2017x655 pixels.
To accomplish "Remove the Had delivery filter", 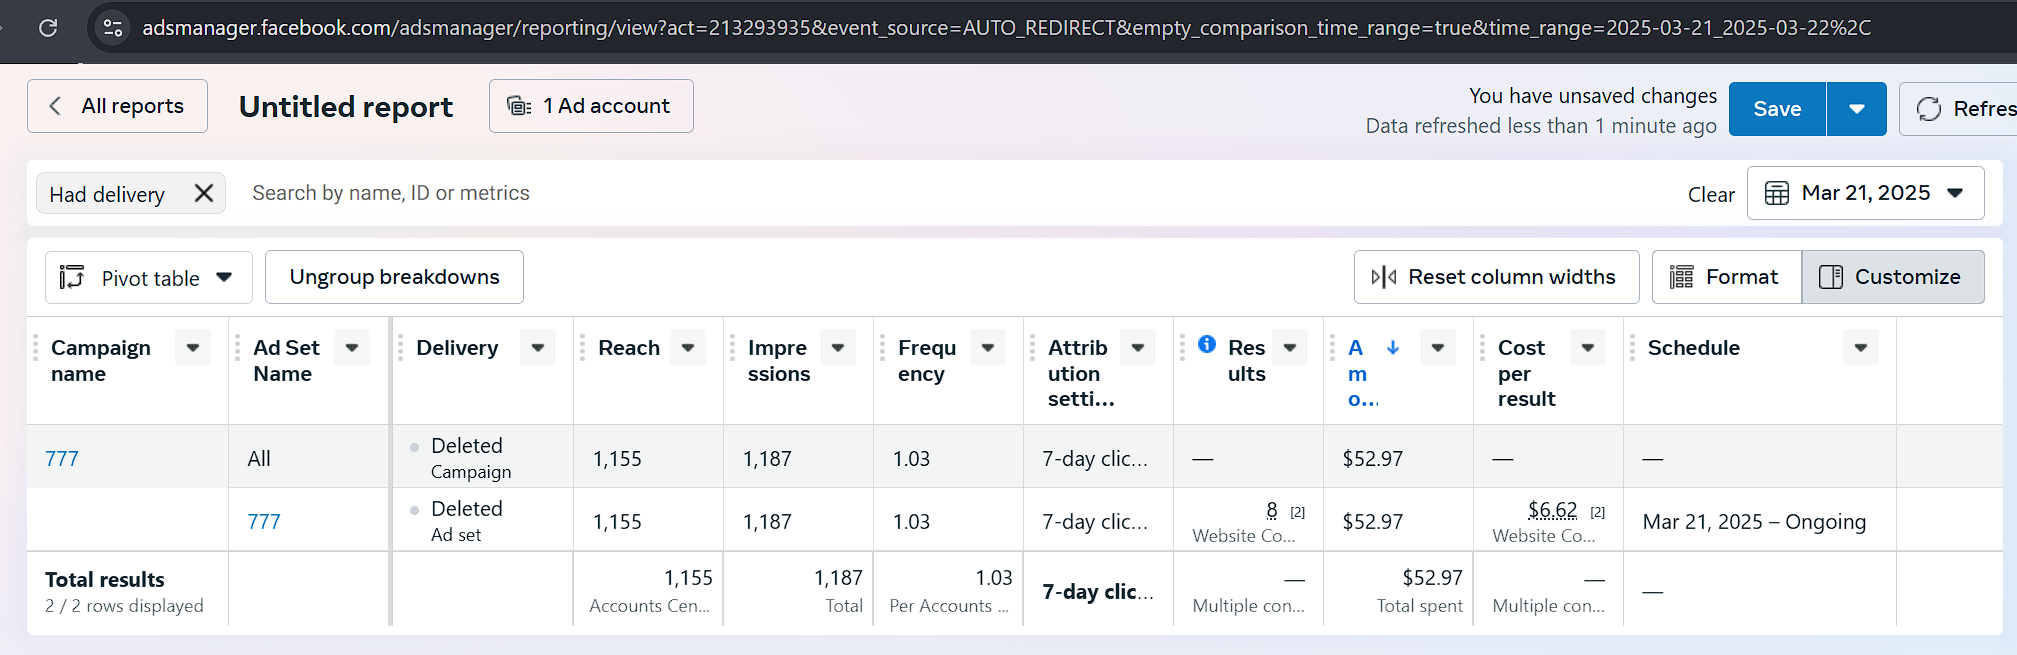I will pyautogui.click(x=204, y=193).
